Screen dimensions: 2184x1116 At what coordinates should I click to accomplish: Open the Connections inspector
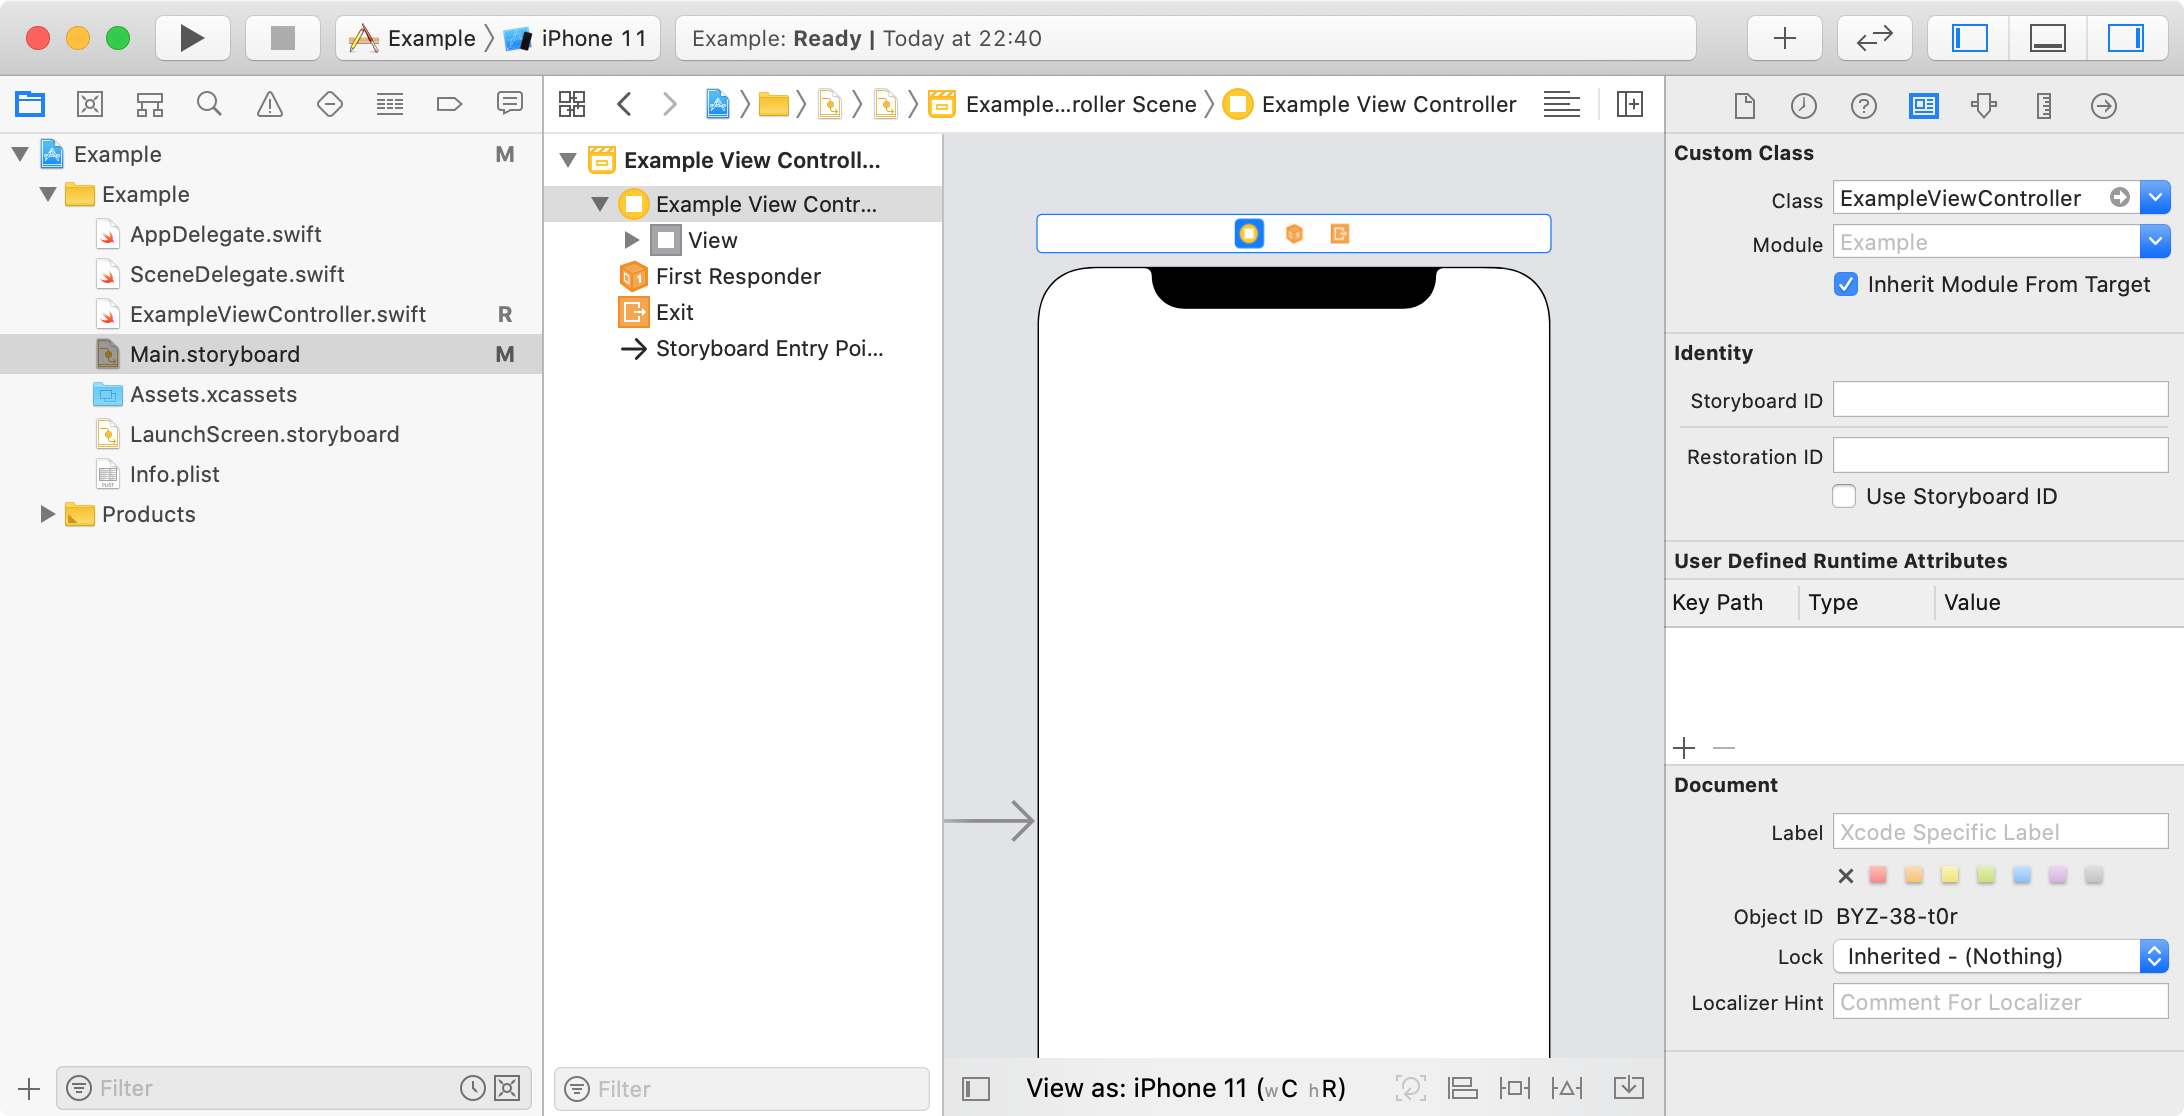tap(2104, 105)
